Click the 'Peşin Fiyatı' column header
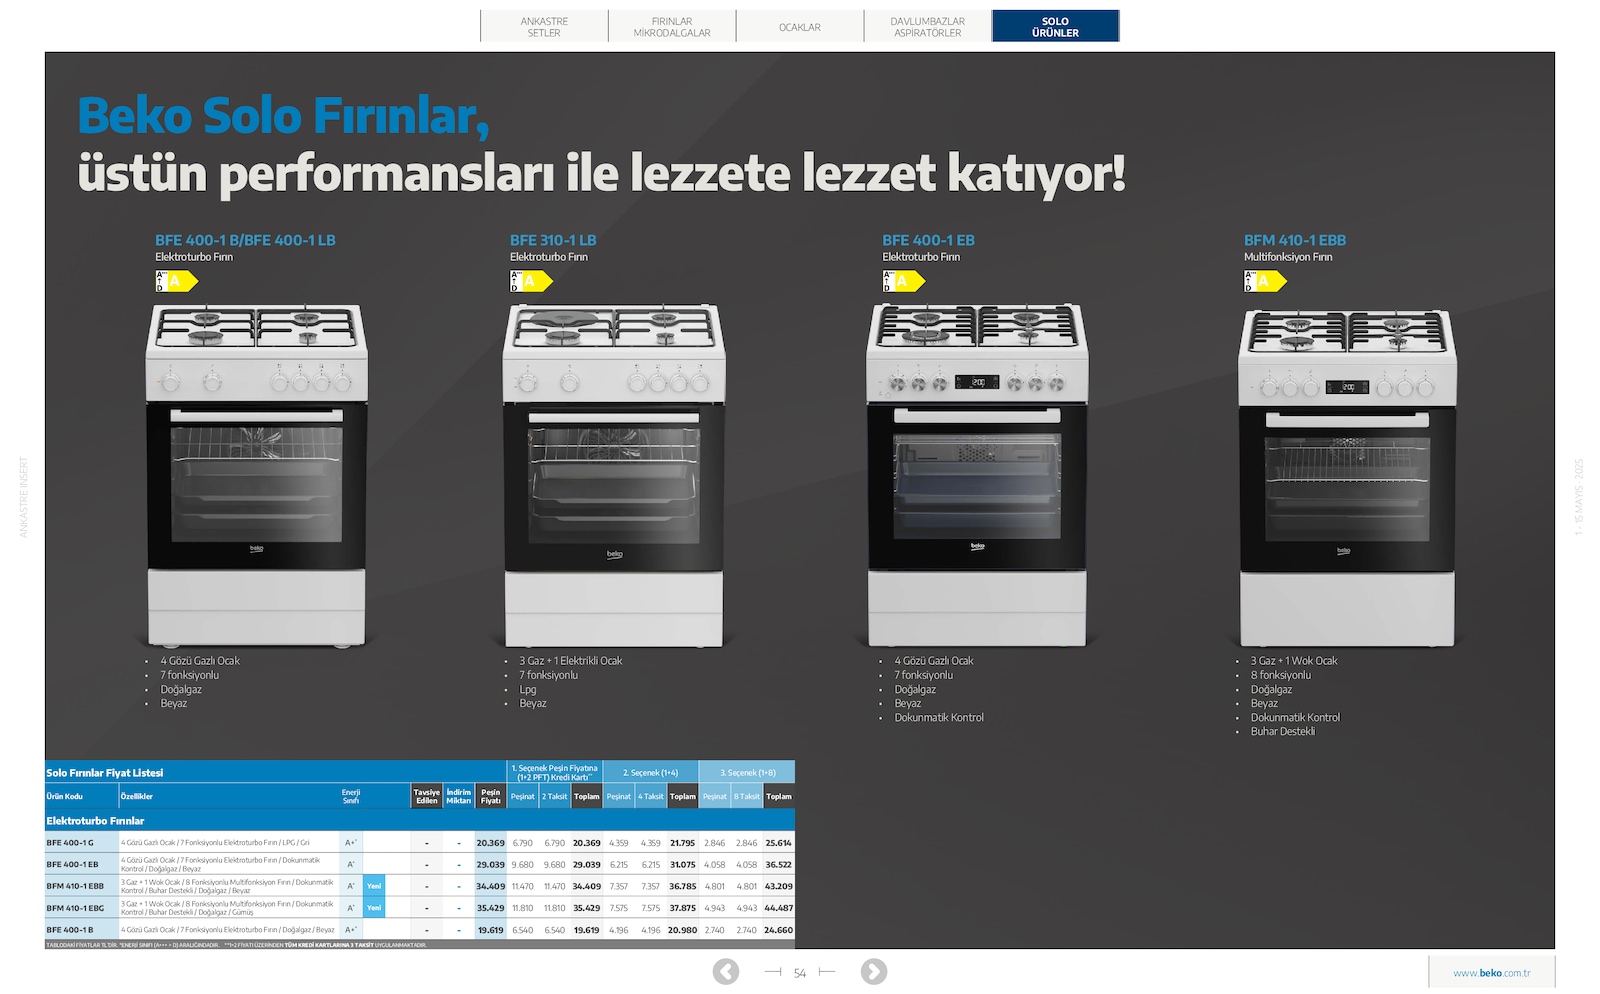The width and height of the screenshot is (1600, 994). tap(491, 796)
